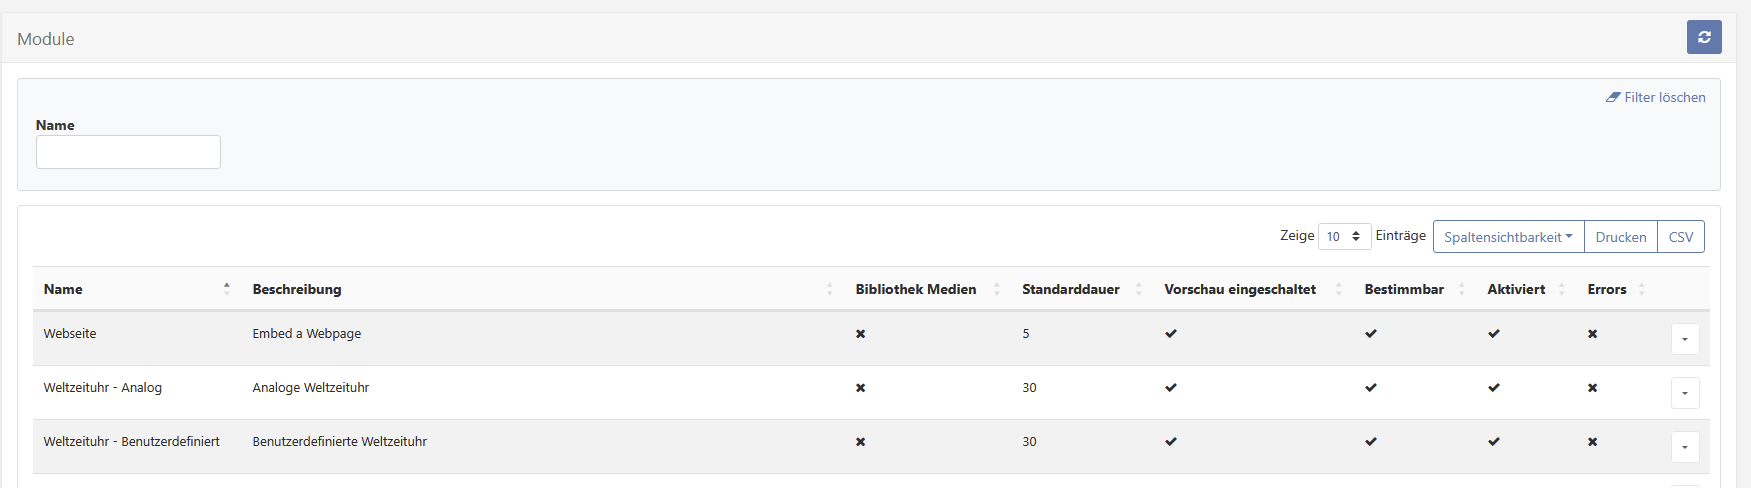Open row action menu for Weltzeituhr - Analog
Viewport: 1751px width, 488px height.
pyautogui.click(x=1685, y=393)
